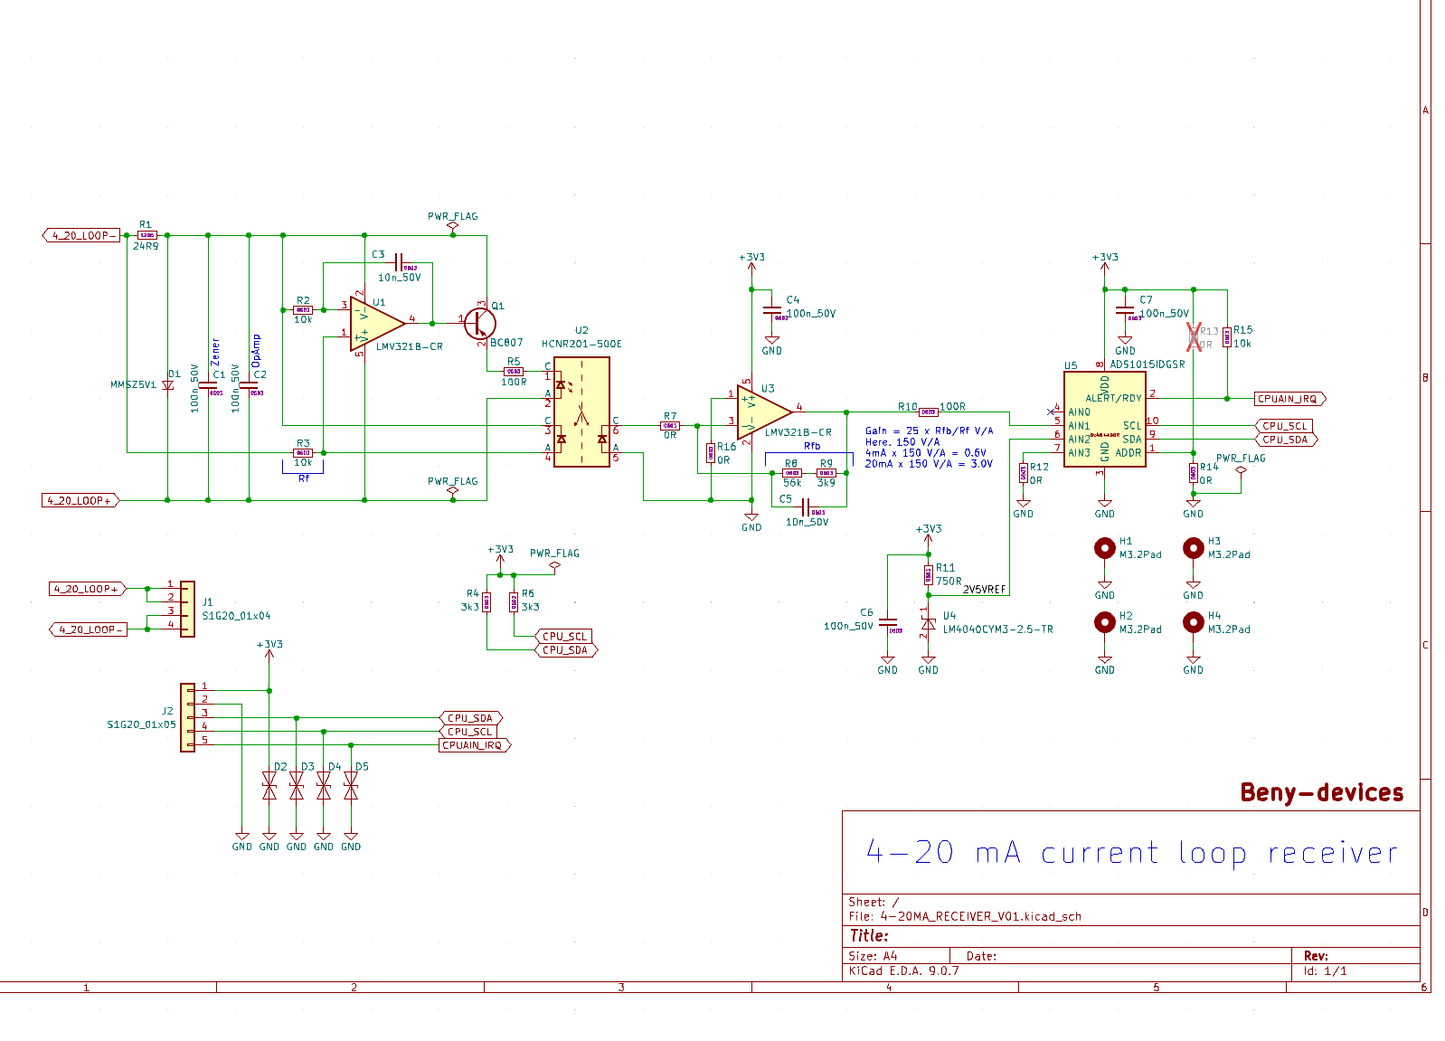1445x1041 pixels.
Task: Click resistor R12 0R symbol
Action: click(1023, 473)
